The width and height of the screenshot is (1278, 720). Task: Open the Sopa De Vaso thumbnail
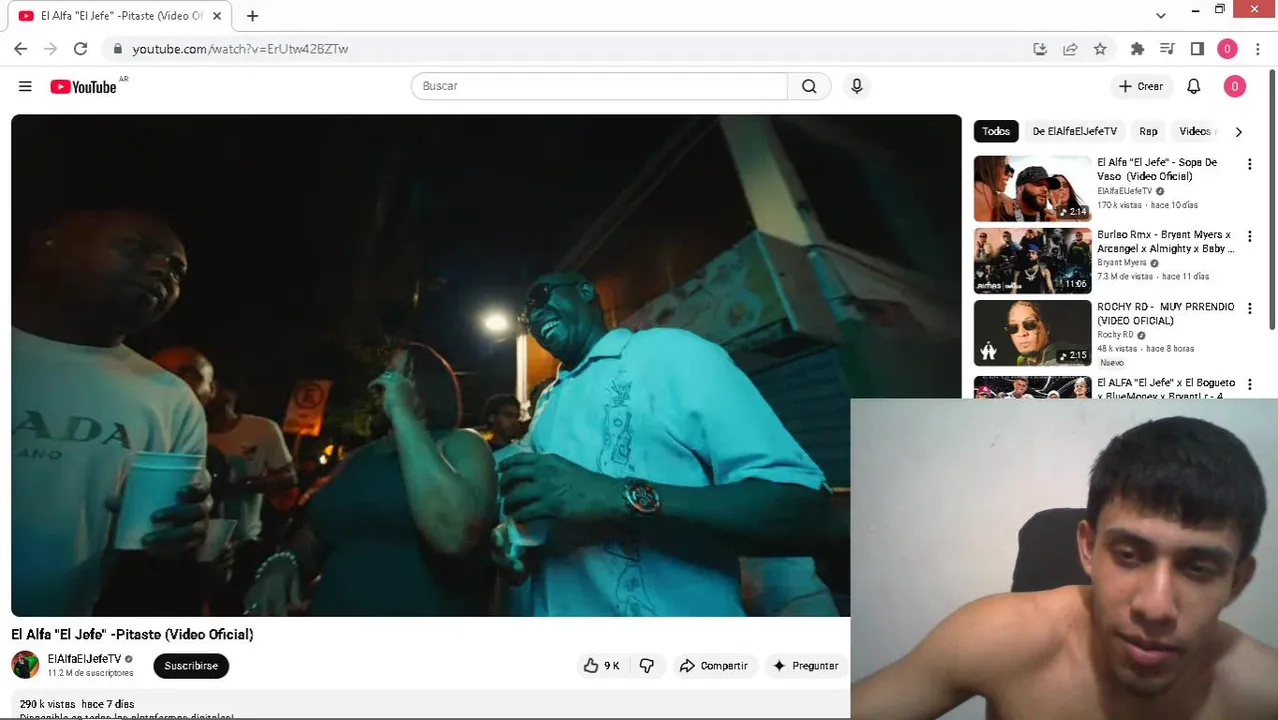[x=1032, y=188]
